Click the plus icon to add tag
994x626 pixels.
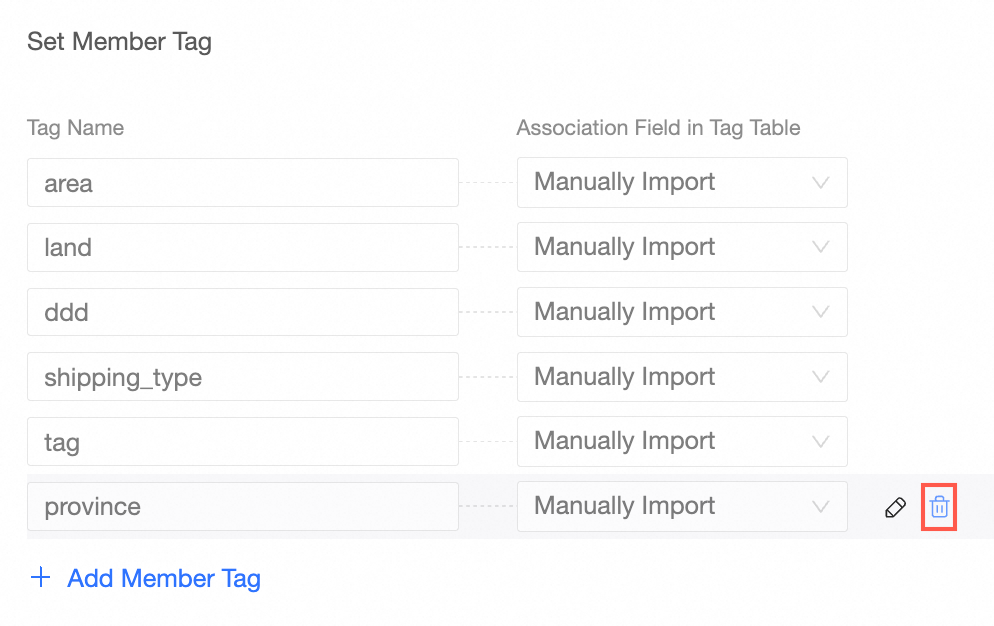coord(41,578)
